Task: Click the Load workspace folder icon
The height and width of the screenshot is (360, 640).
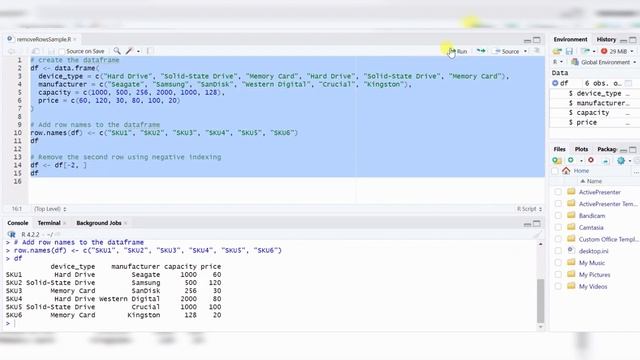Action: 557,51
